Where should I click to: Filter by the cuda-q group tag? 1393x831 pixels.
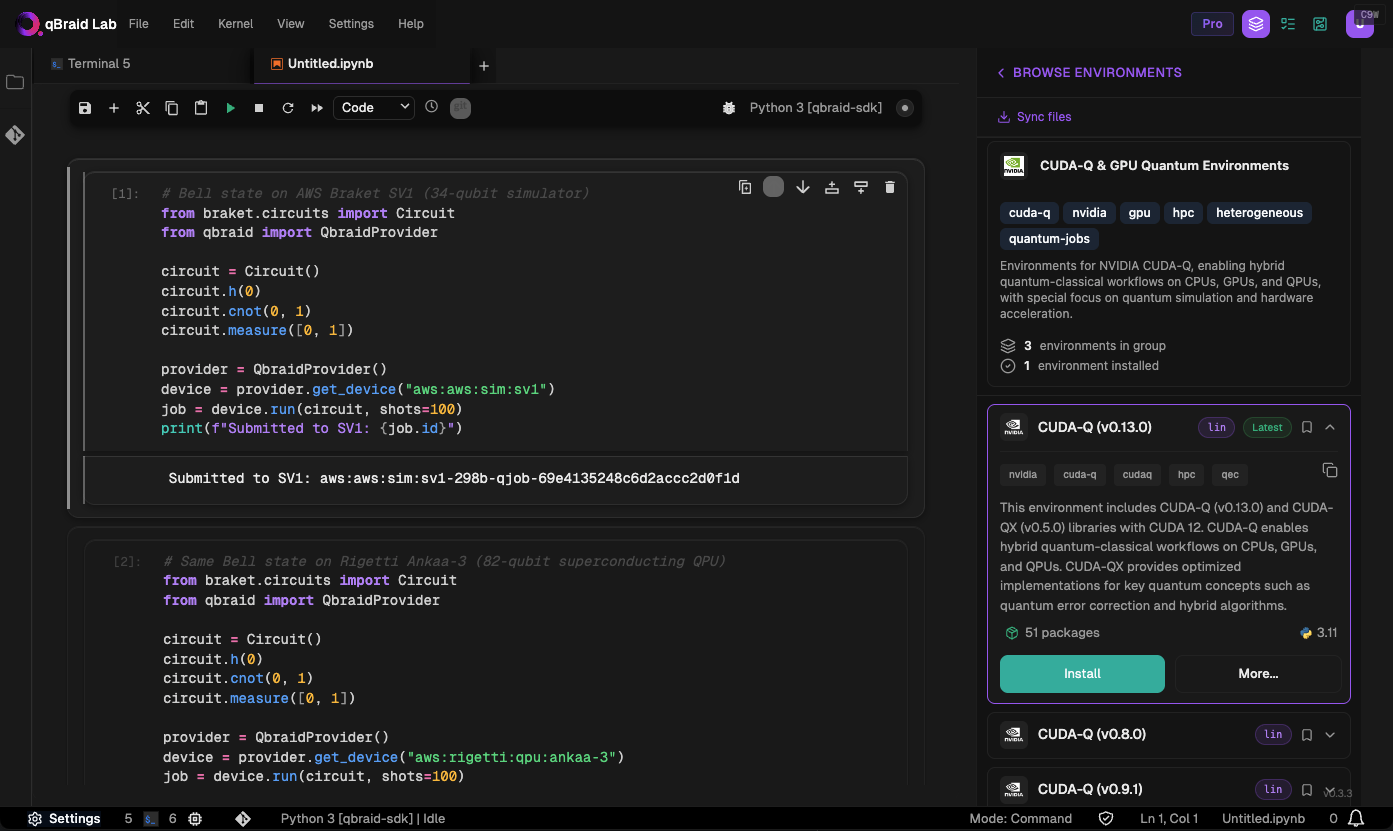click(1029, 213)
